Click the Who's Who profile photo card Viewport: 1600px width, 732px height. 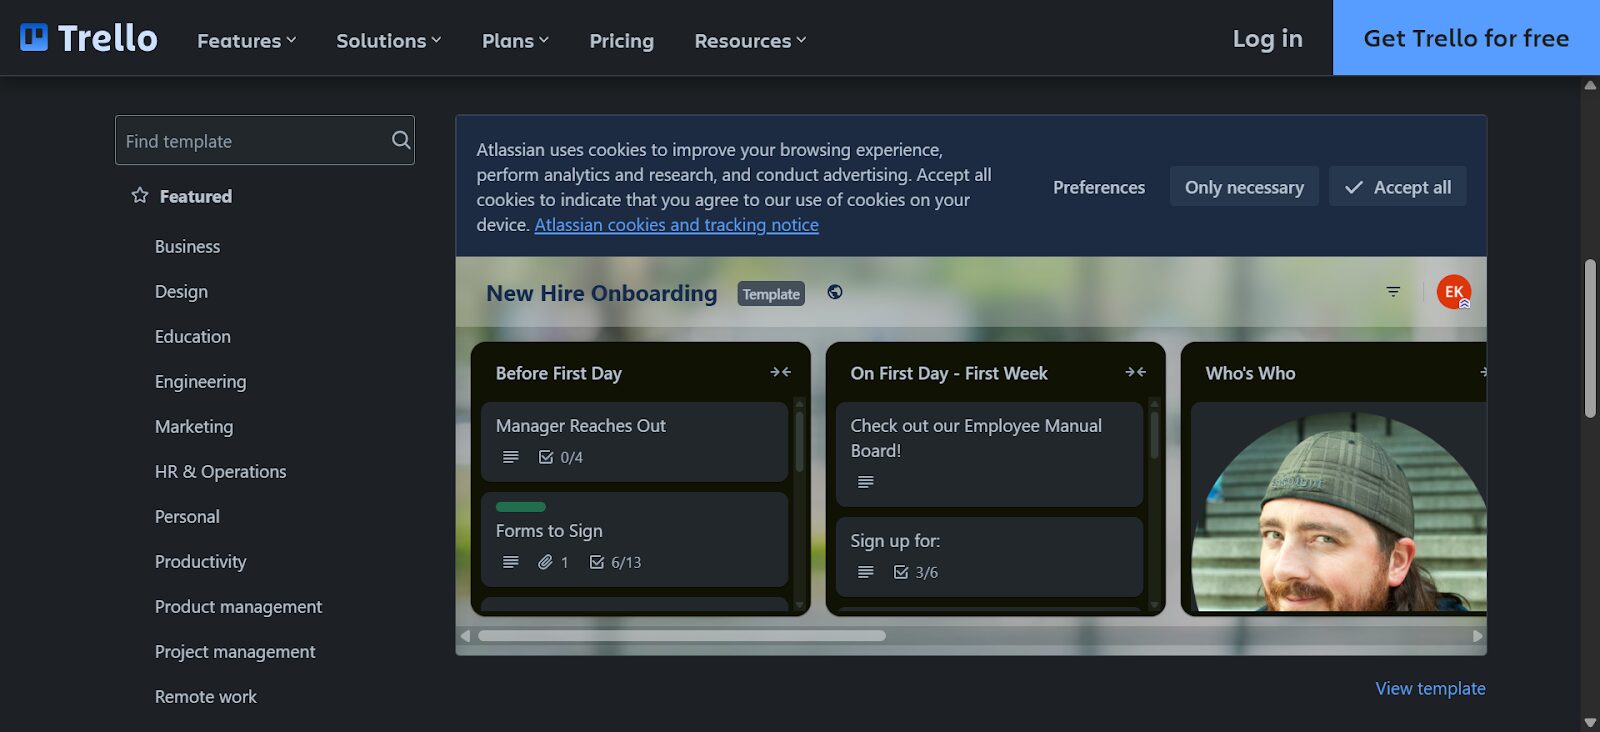pos(1338,507)
